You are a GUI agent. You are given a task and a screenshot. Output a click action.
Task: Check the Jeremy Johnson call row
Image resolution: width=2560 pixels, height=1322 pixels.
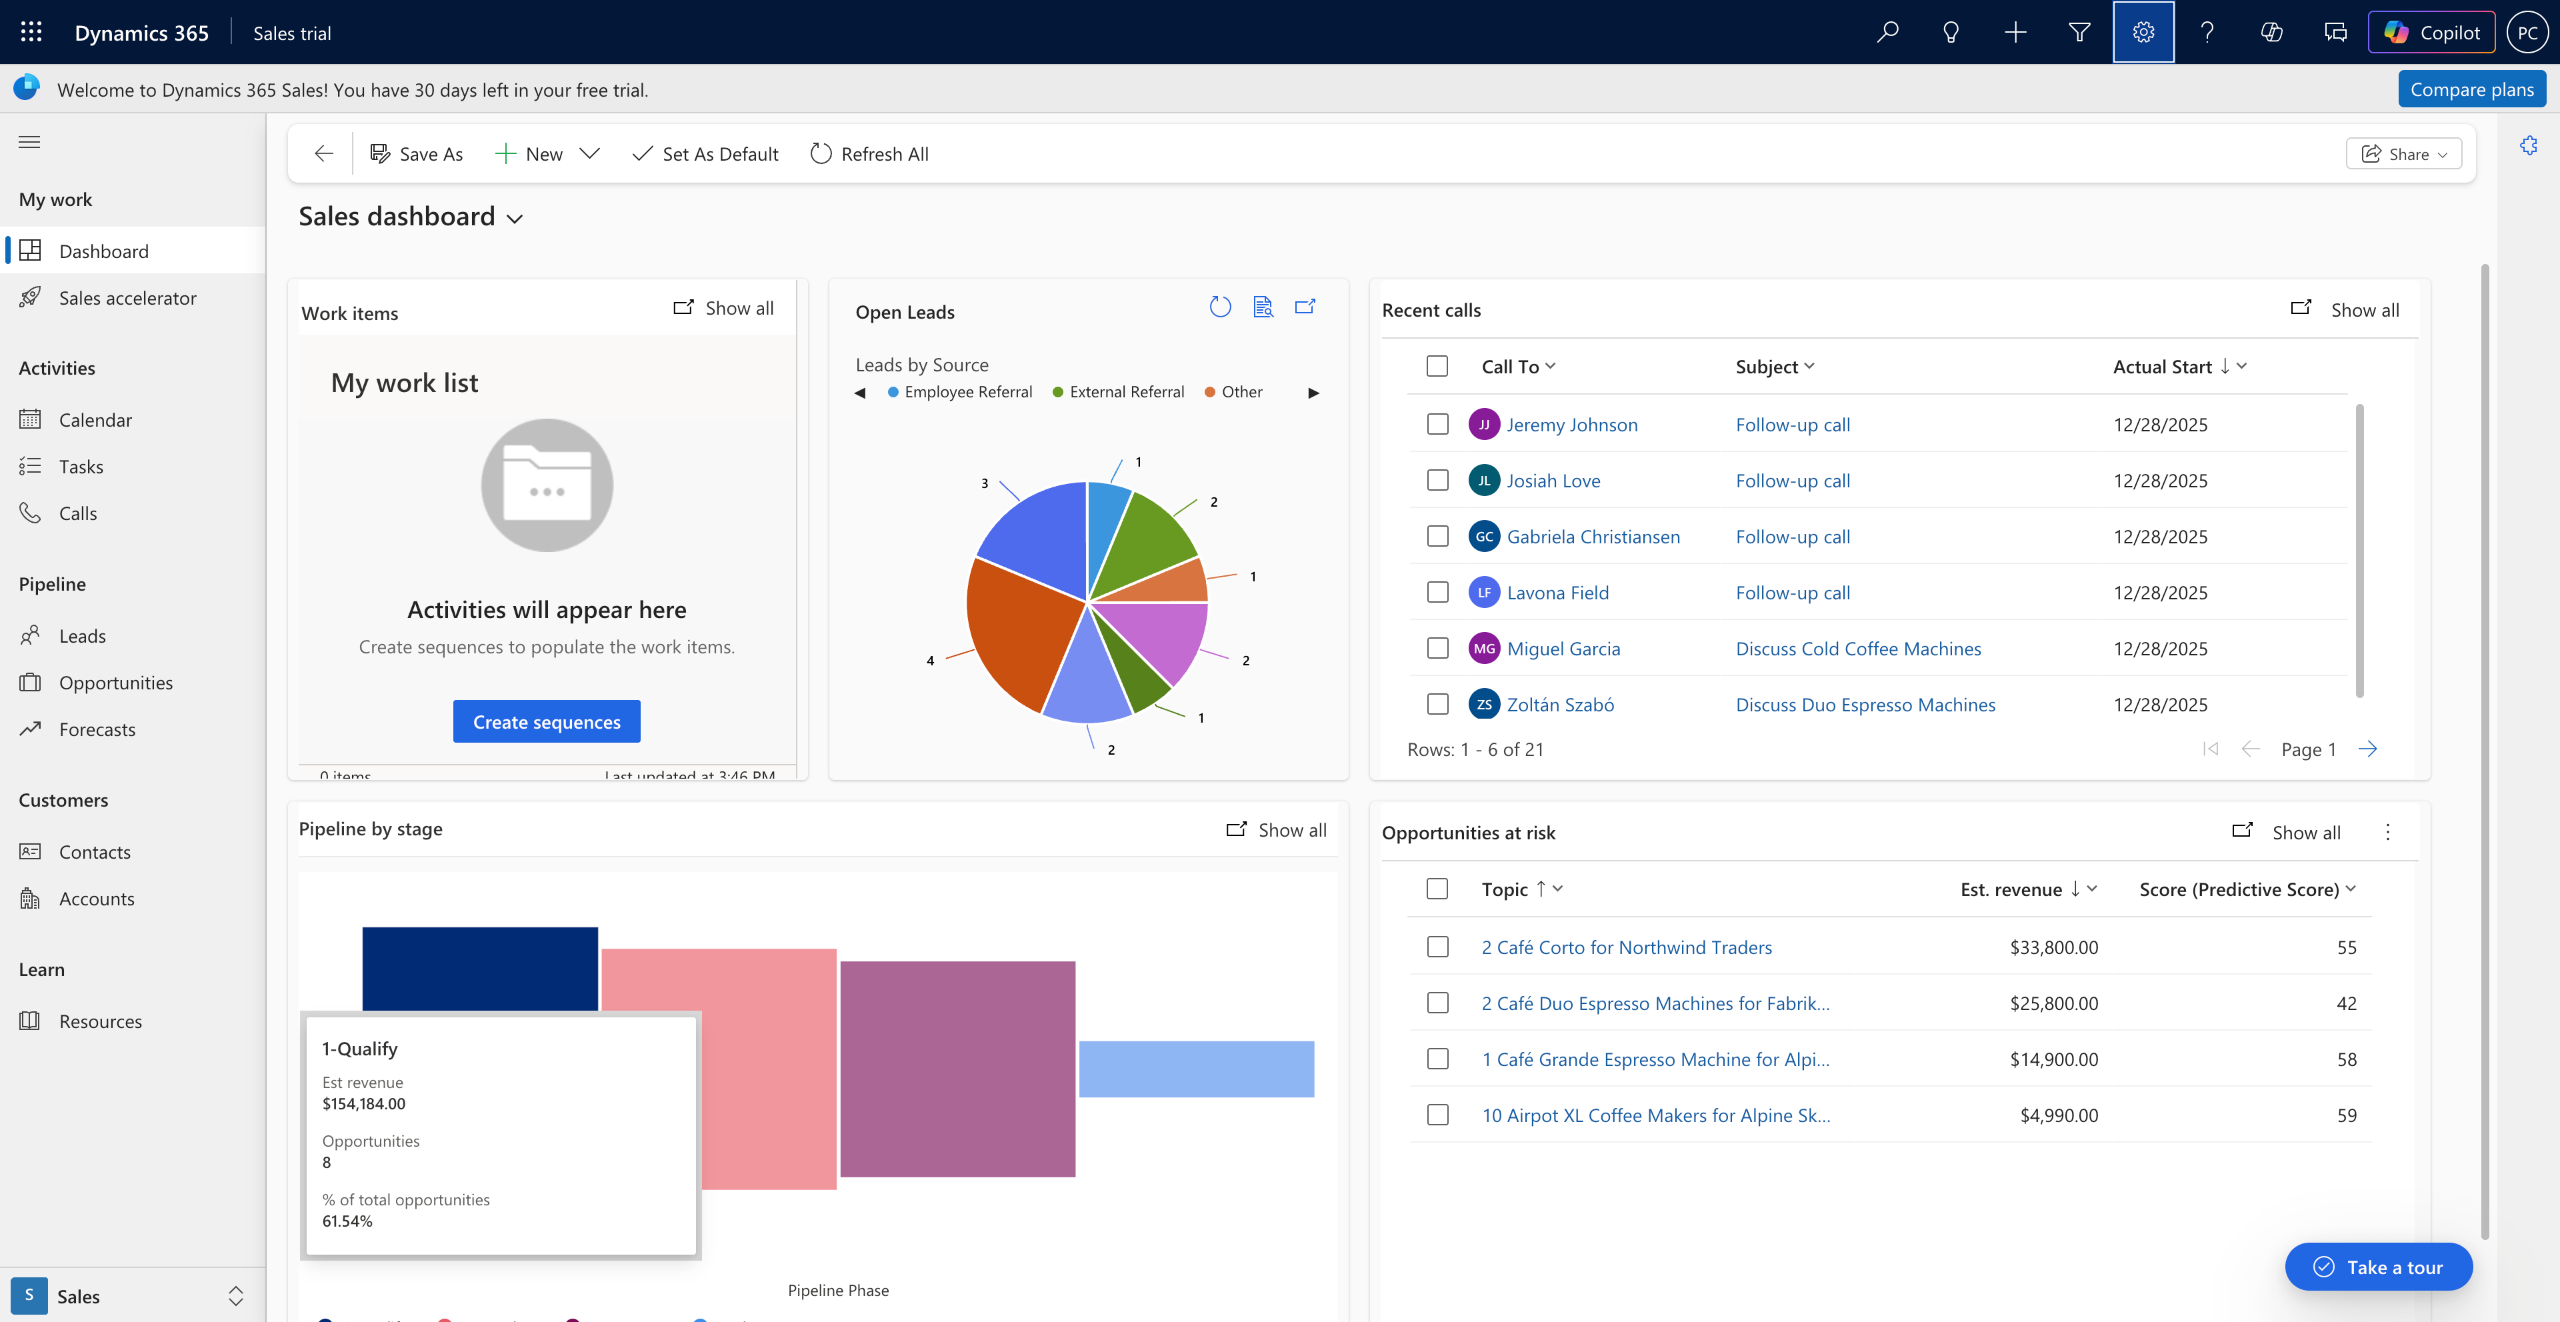1437,424
